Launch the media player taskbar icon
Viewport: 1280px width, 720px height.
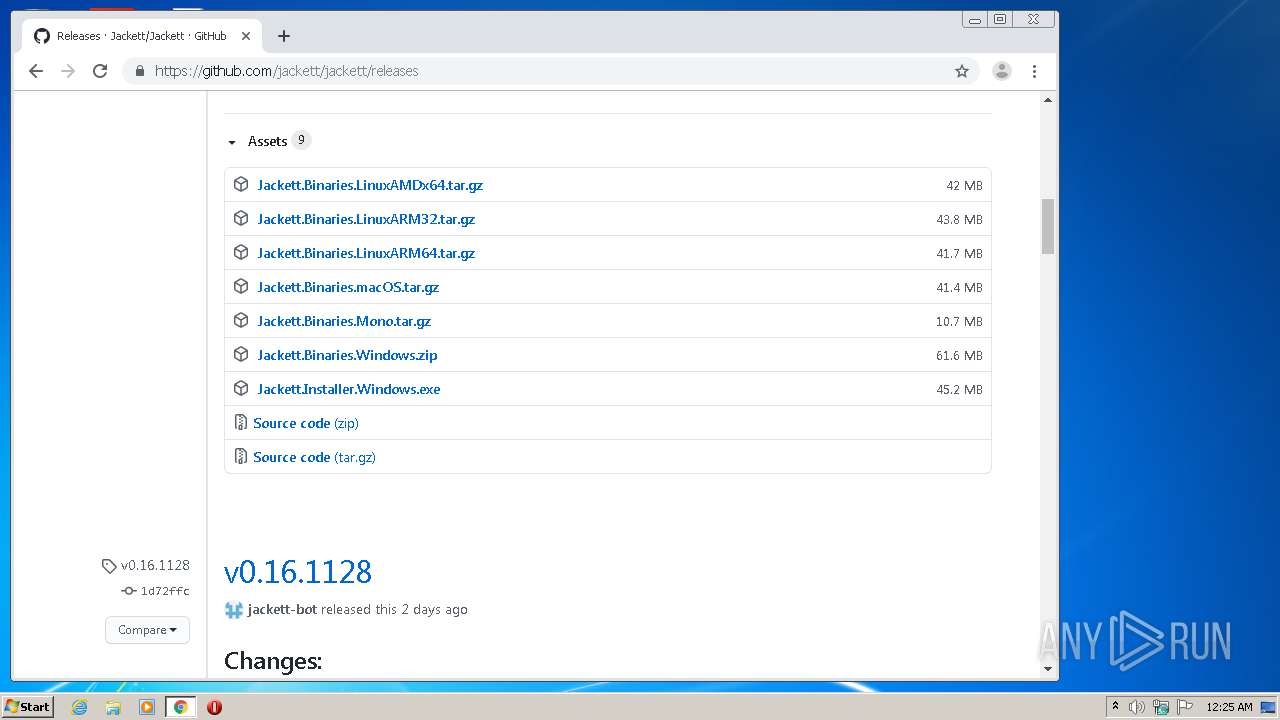click(x=147, y=707)
